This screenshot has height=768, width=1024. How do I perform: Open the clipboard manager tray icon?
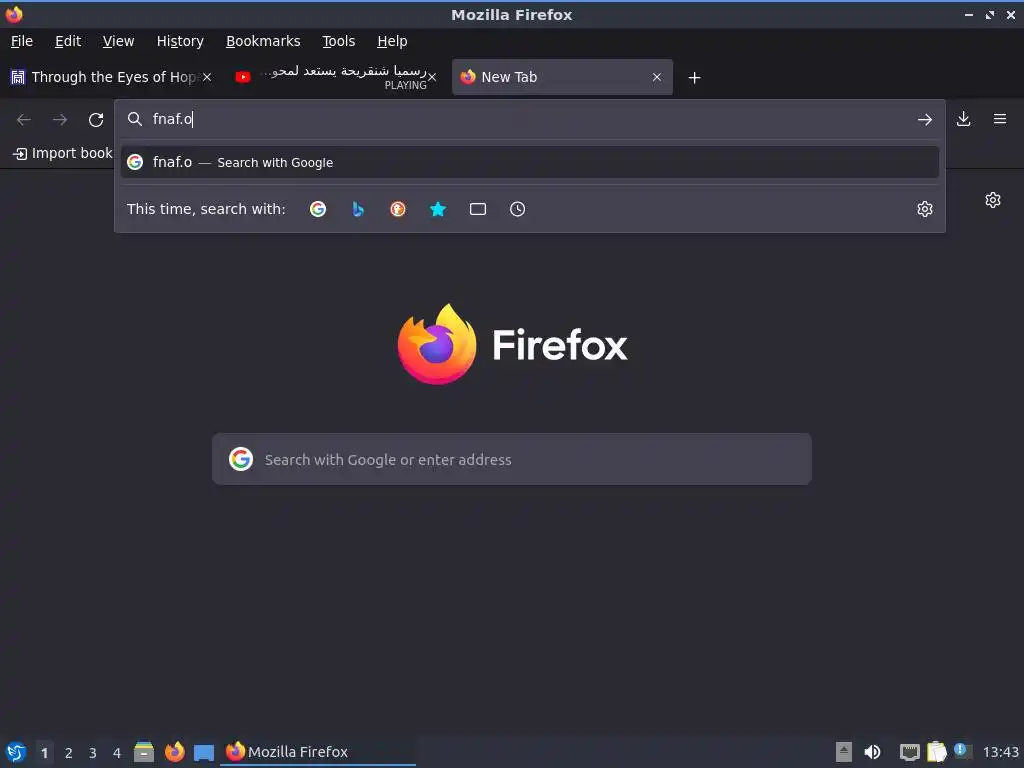tap(936, 752)
